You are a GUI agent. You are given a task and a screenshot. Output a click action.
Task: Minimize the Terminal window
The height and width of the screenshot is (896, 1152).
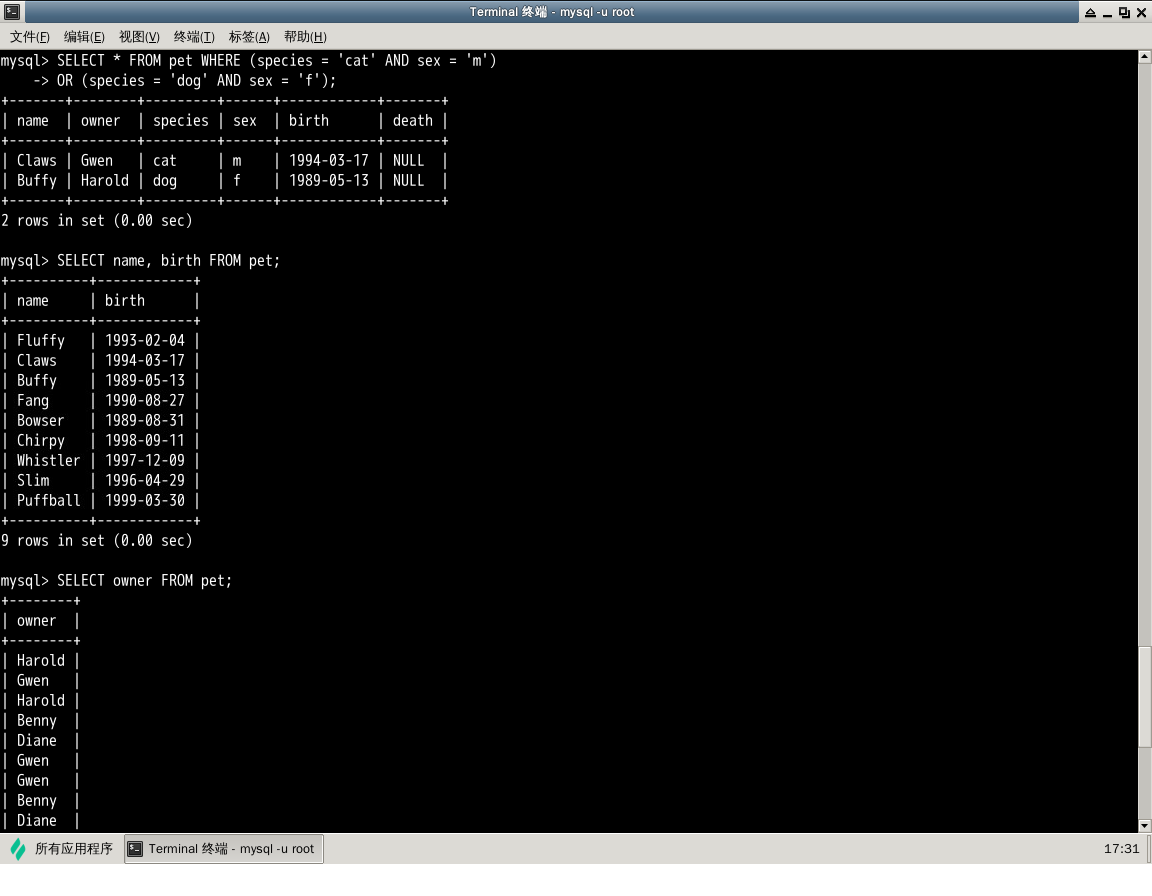coord(1107,12)
